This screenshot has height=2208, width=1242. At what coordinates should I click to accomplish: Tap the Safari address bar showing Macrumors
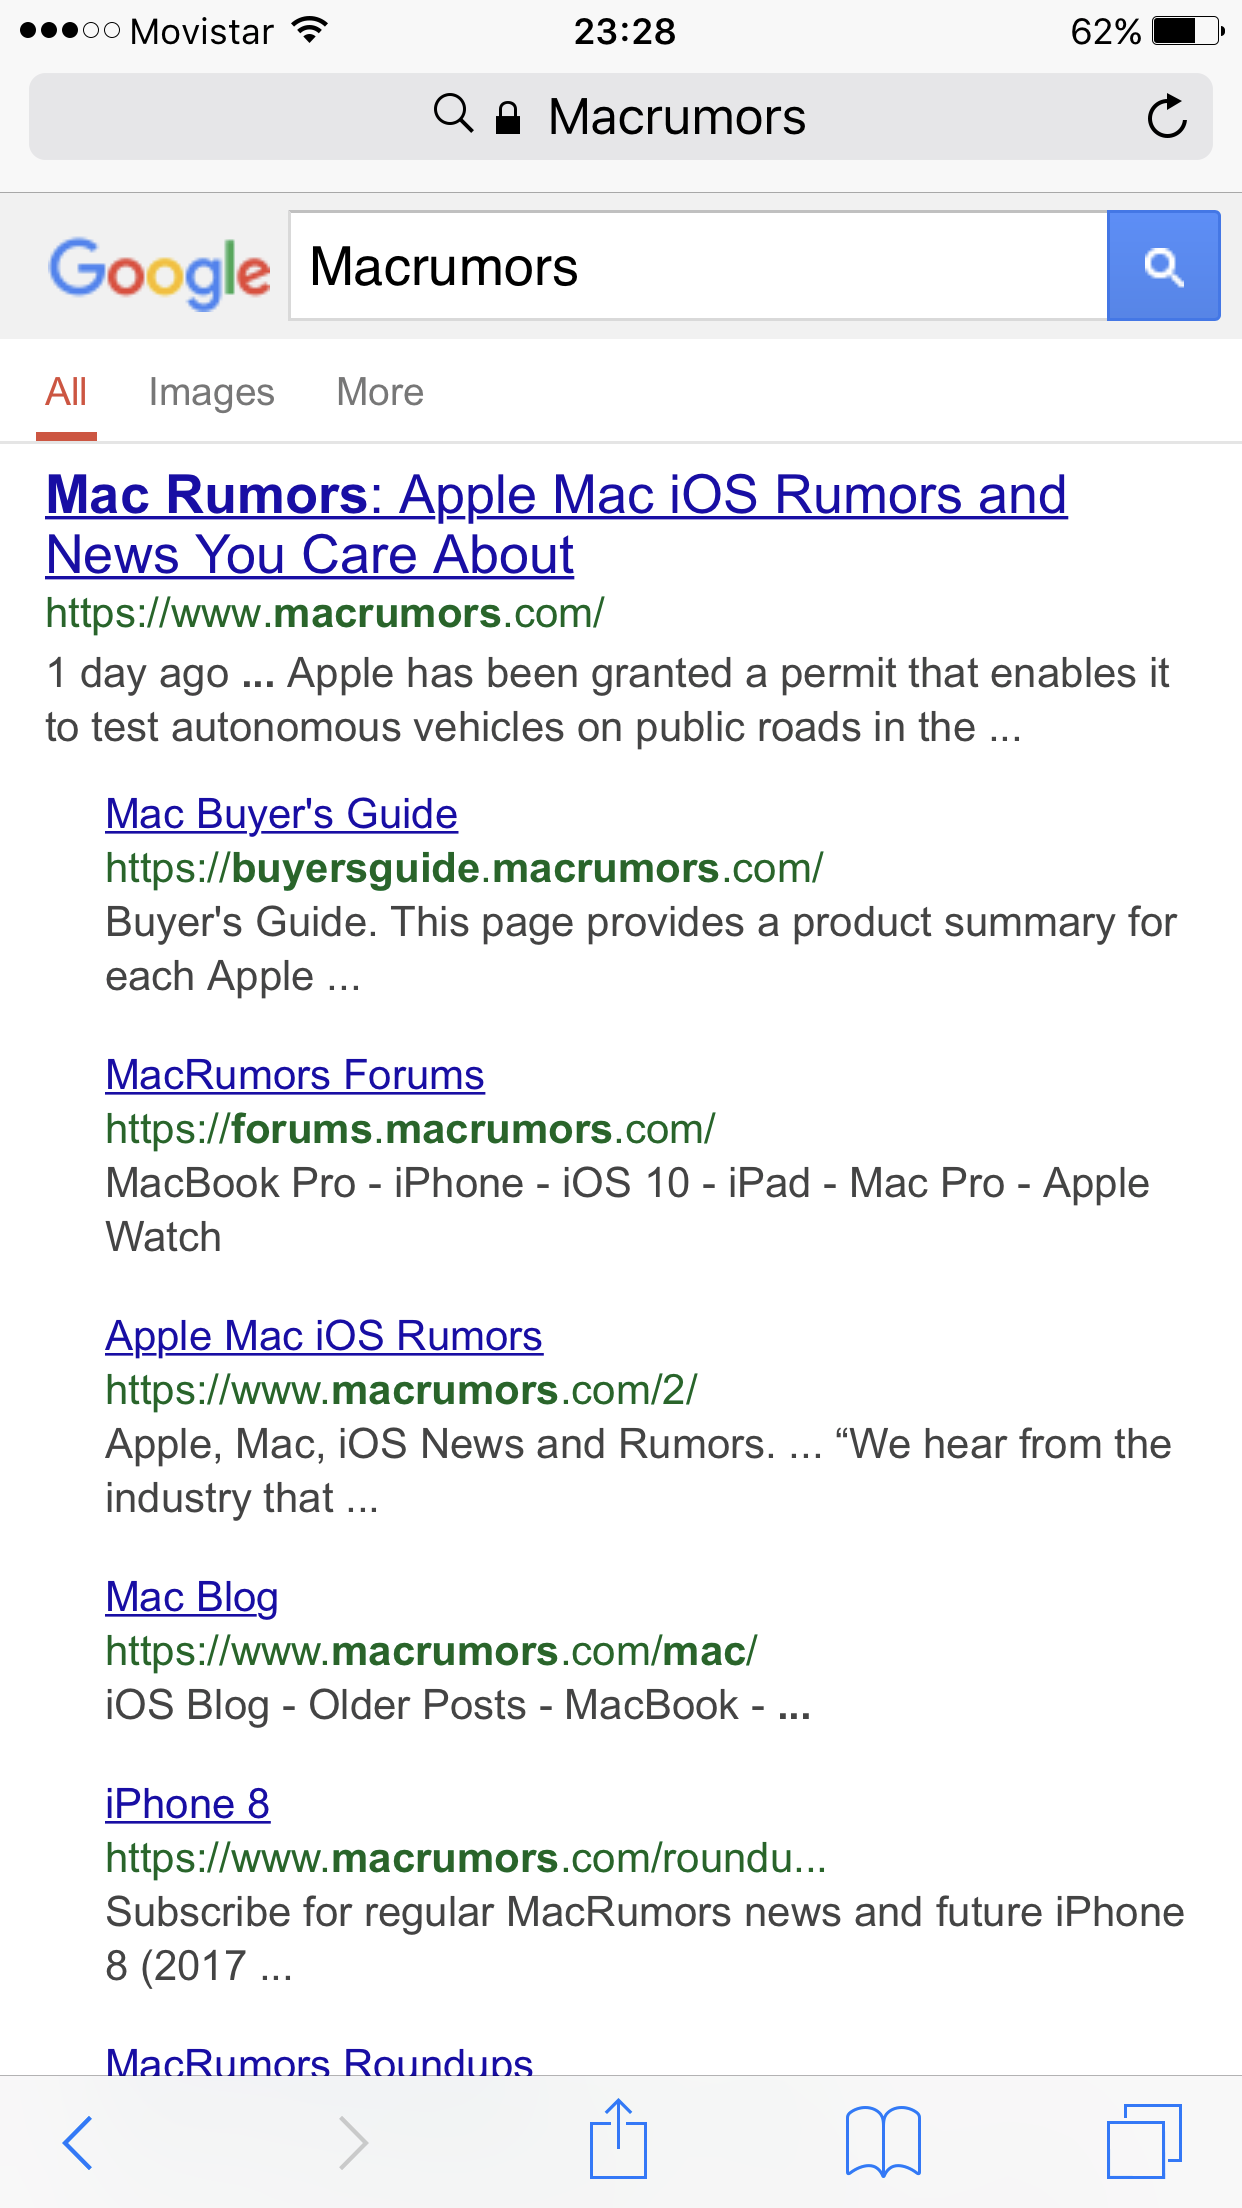[621, 116]
